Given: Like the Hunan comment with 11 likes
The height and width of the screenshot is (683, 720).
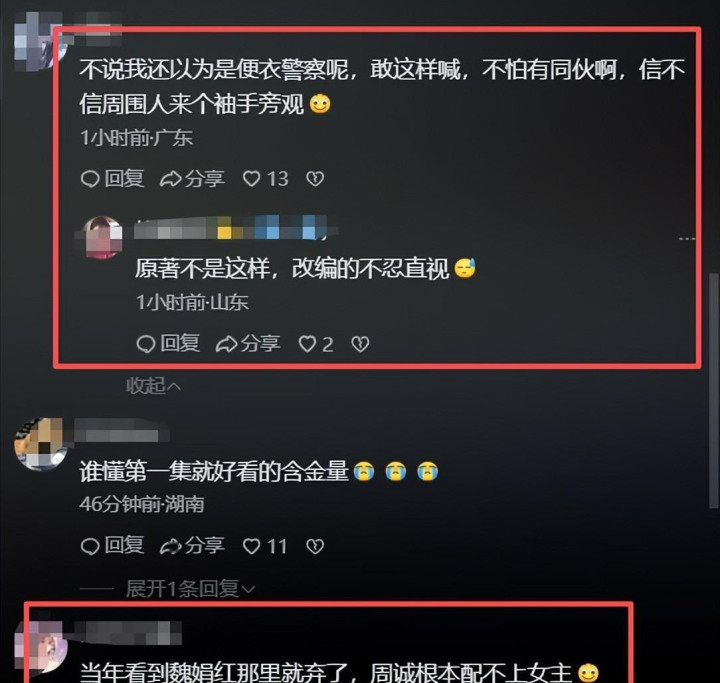Looking at the screenshot, I should click(265, 546).
